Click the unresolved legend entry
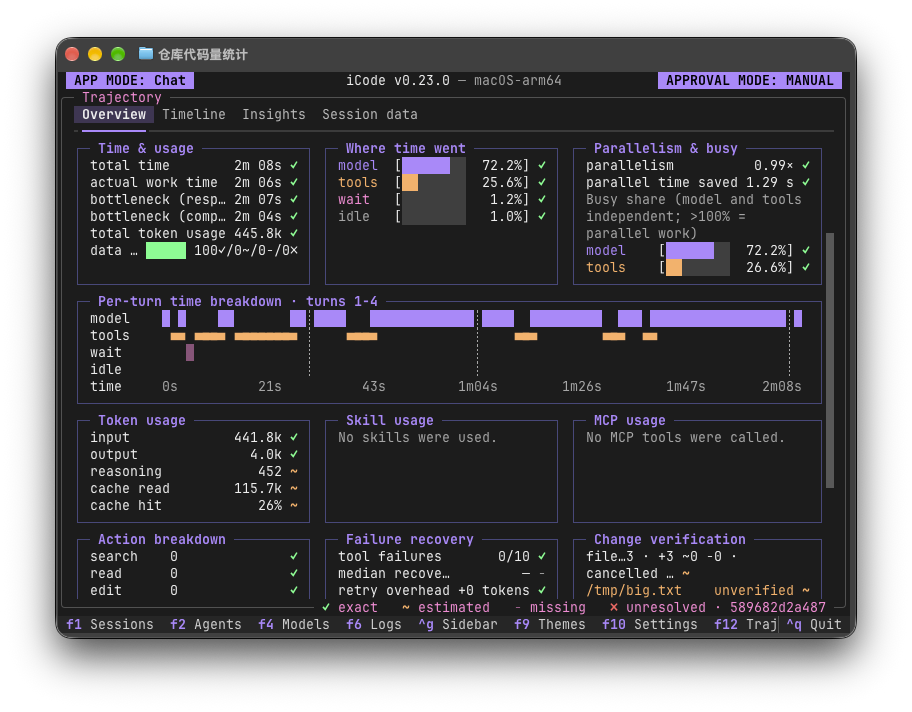 coord(657,607)
